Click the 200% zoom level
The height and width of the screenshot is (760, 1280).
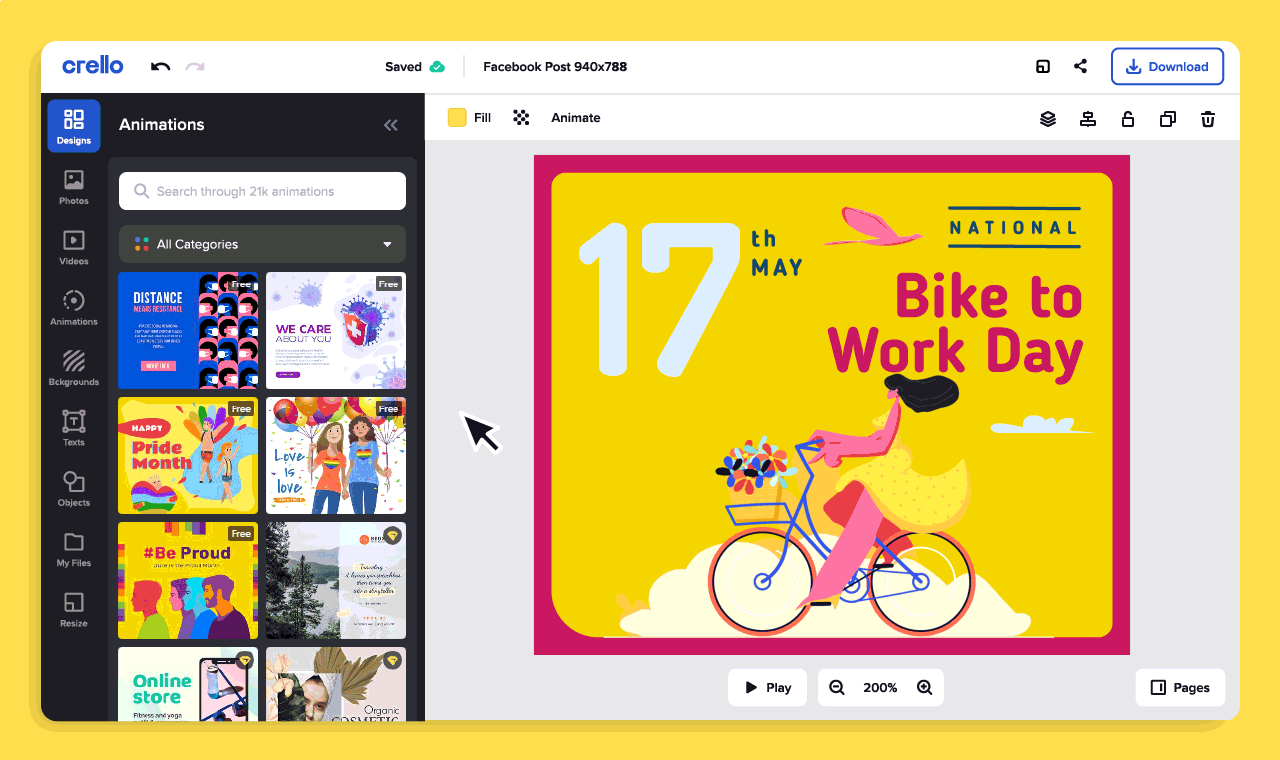coord(880,688)
